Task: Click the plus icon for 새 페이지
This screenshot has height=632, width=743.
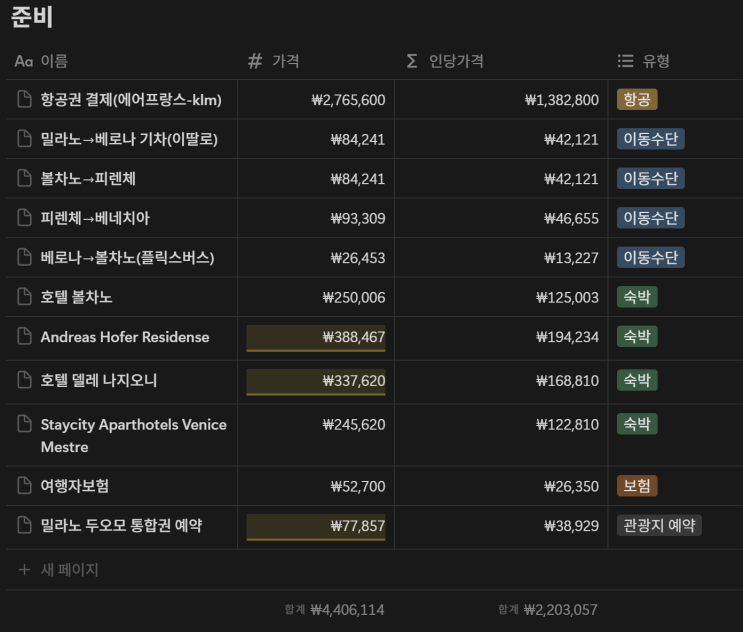Action: 25,570
